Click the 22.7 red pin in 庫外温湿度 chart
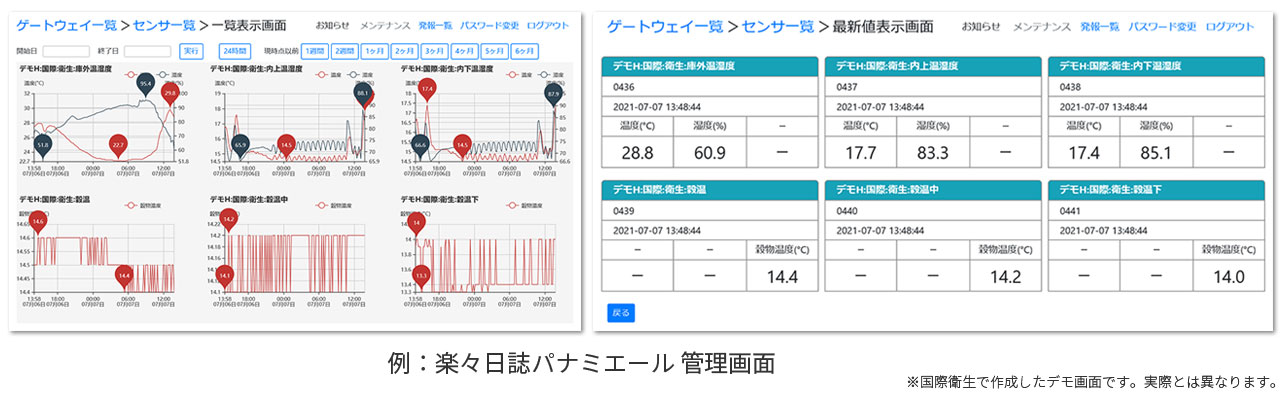 [x=118, y=145]
